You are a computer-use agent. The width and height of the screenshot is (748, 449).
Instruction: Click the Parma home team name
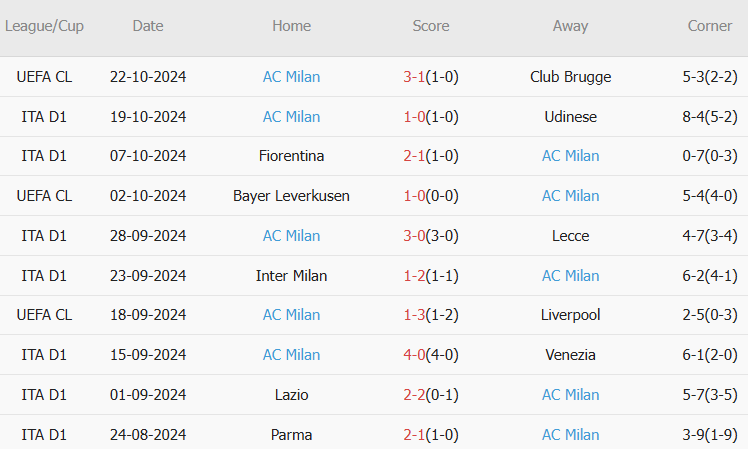tap(291, 435)
